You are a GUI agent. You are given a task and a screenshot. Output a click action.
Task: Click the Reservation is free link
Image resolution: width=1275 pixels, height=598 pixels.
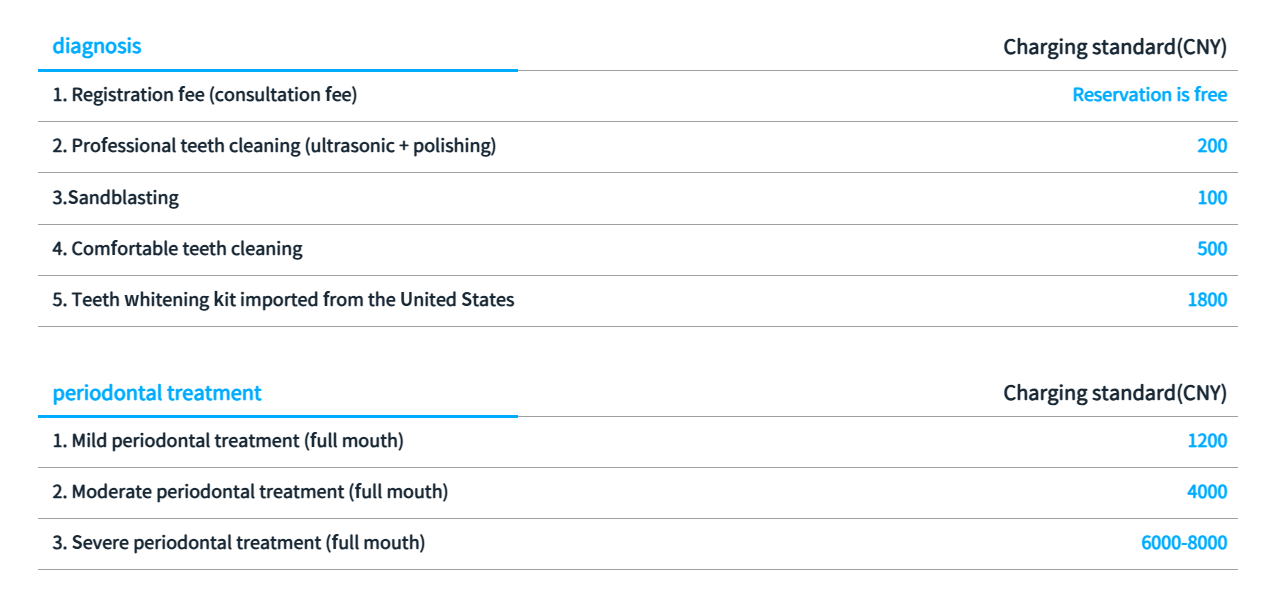(x=1149, y=95)
